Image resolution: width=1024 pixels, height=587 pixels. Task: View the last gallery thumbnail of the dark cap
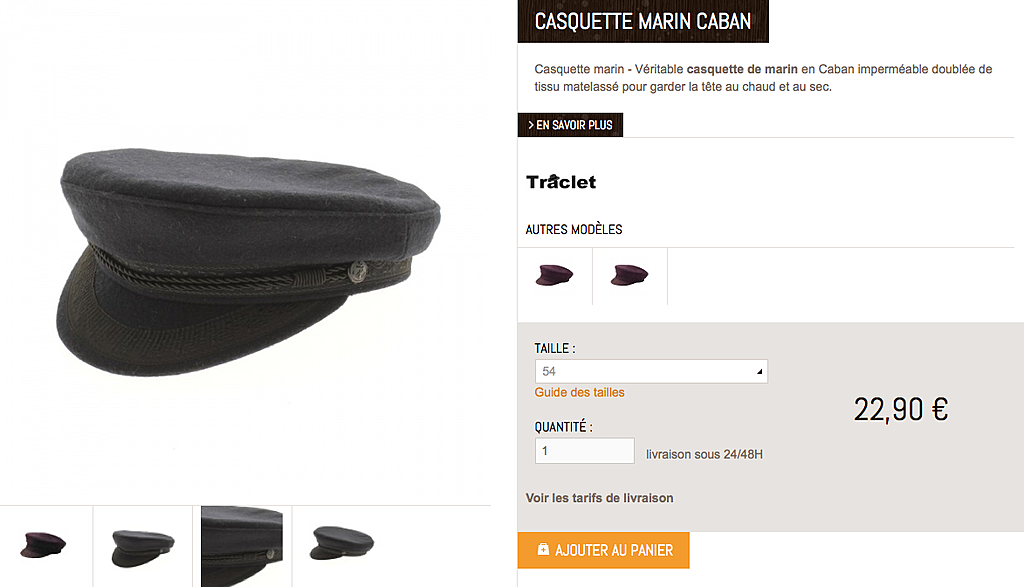[x=342, y=543]
